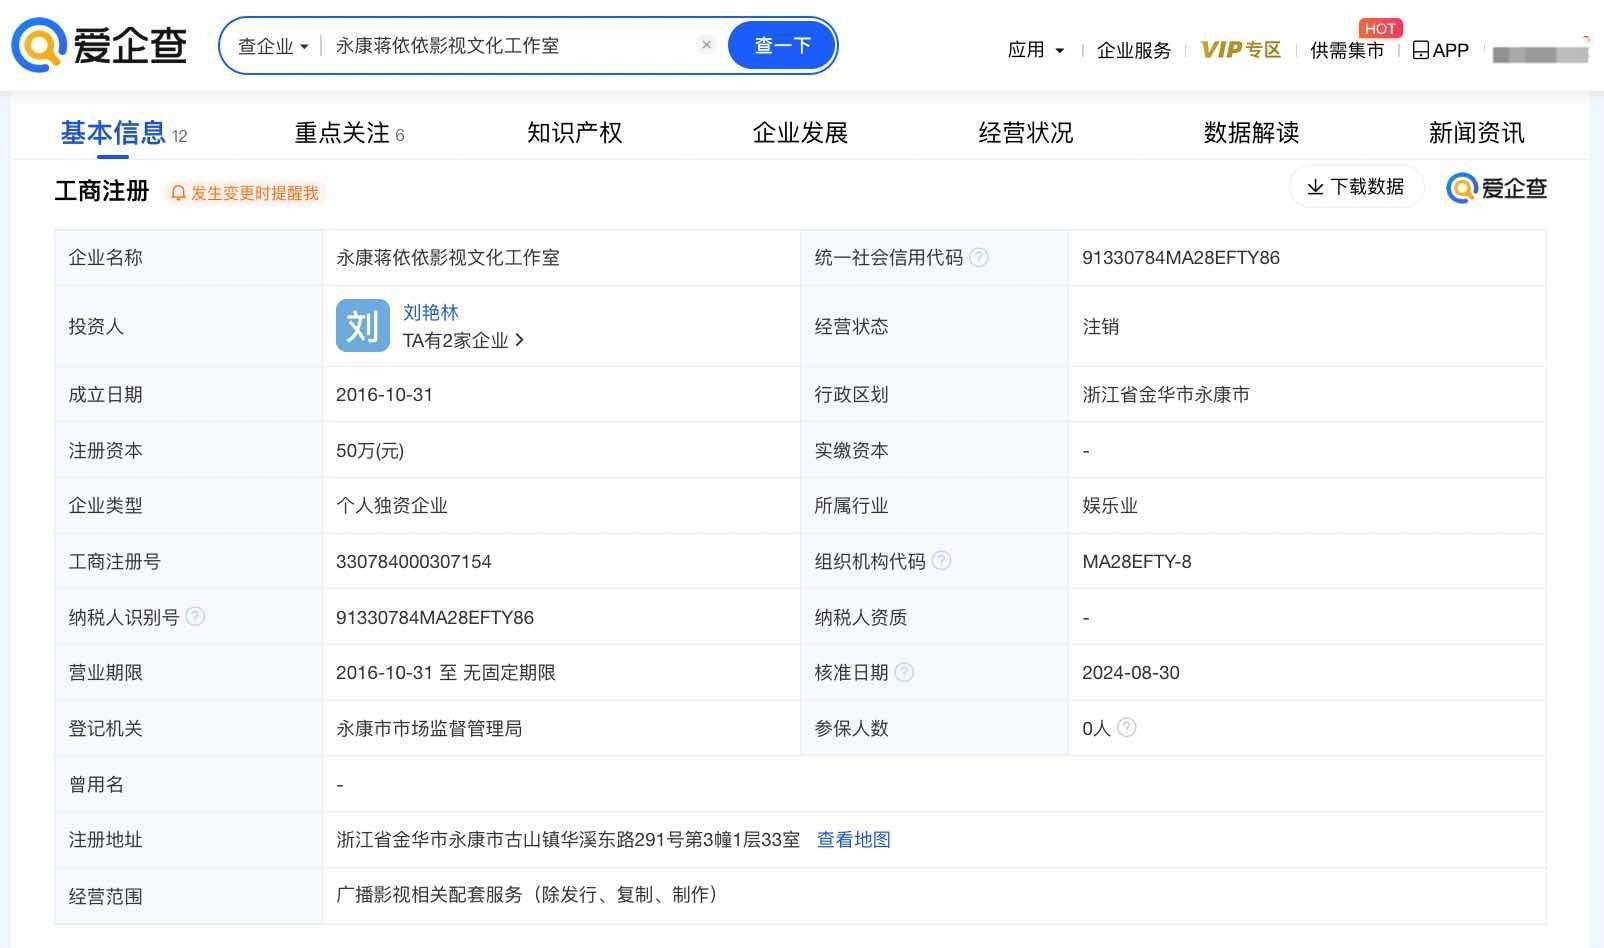Open VIP专区 link
1604x948 pixels.
[x=1241, y=50]
